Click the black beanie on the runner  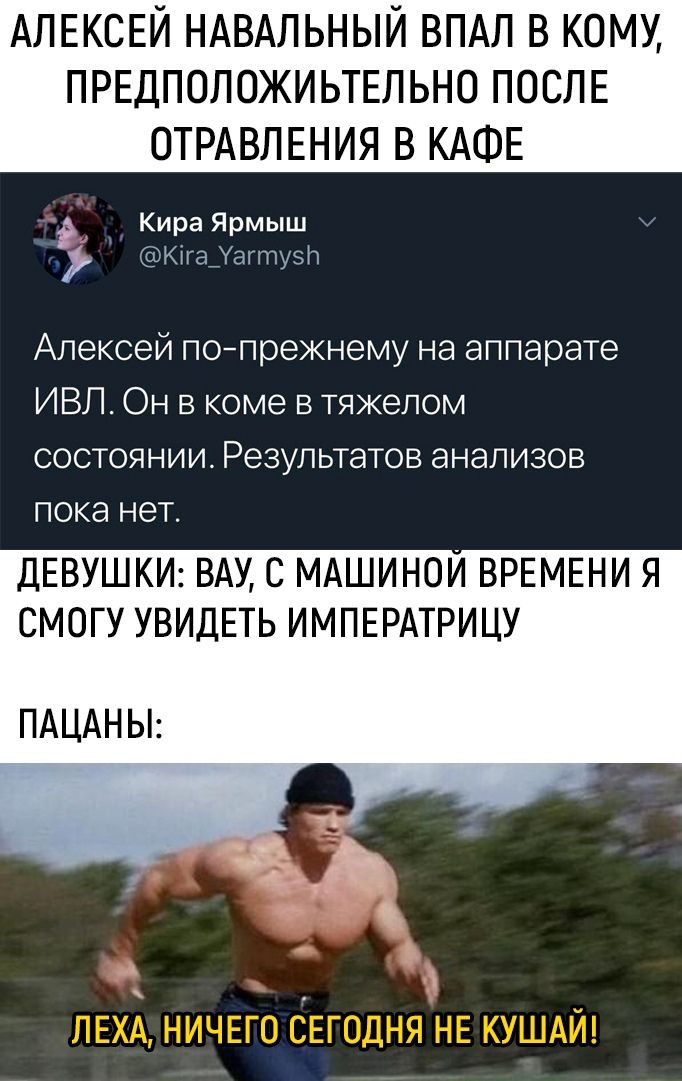[320, 786]
